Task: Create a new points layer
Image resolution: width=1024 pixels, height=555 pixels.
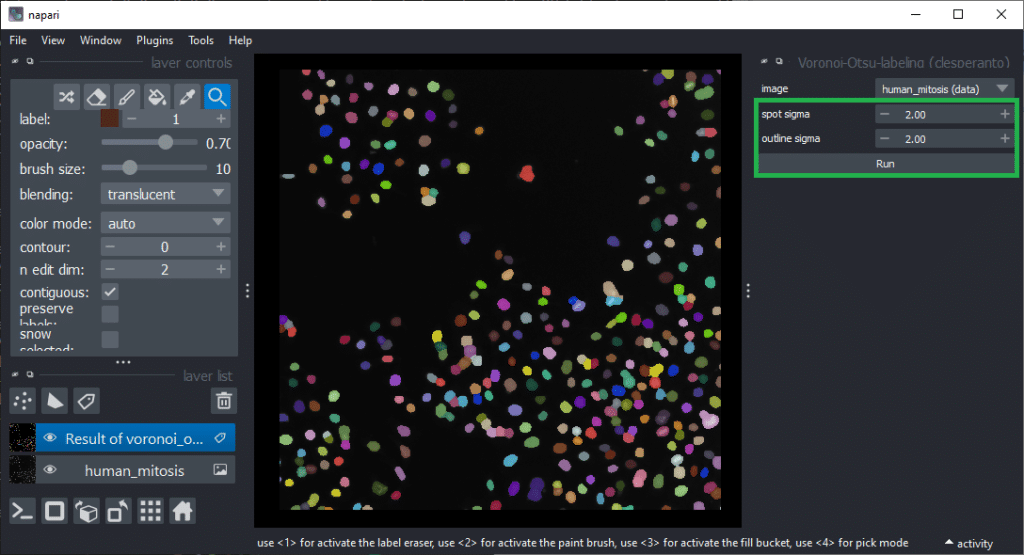Action: click(23, 401)
